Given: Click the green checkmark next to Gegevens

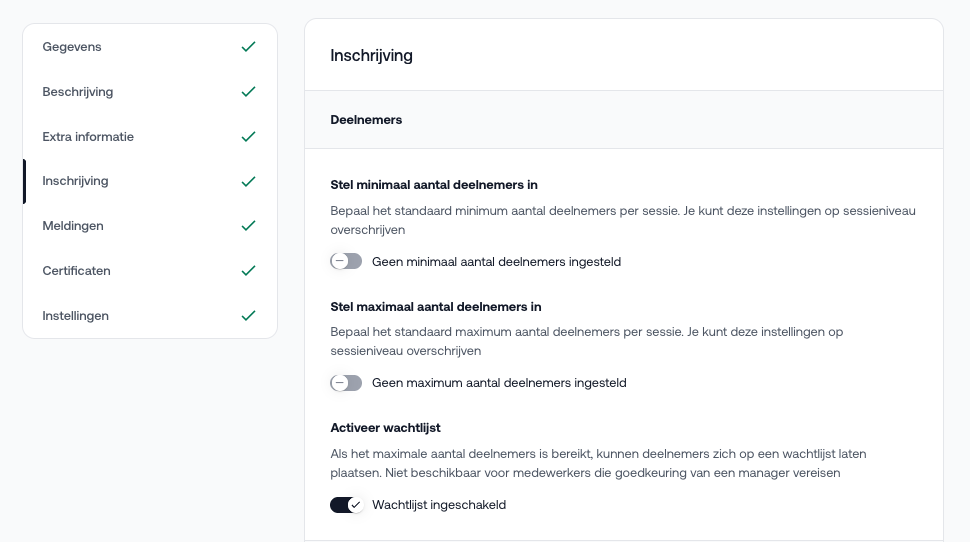Looking at the screenshot, I should (x=249, y=47).
